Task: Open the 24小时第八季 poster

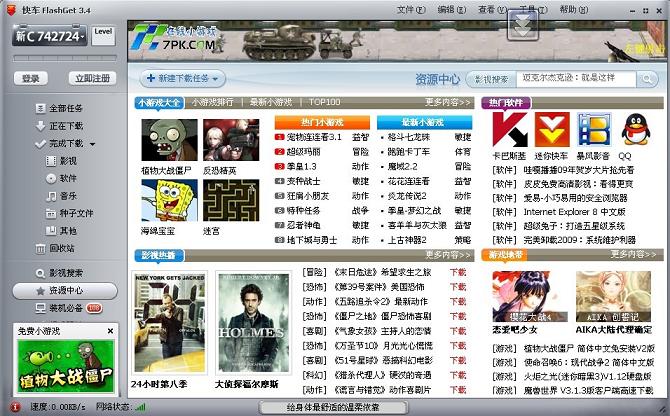Action: point(170,323)
